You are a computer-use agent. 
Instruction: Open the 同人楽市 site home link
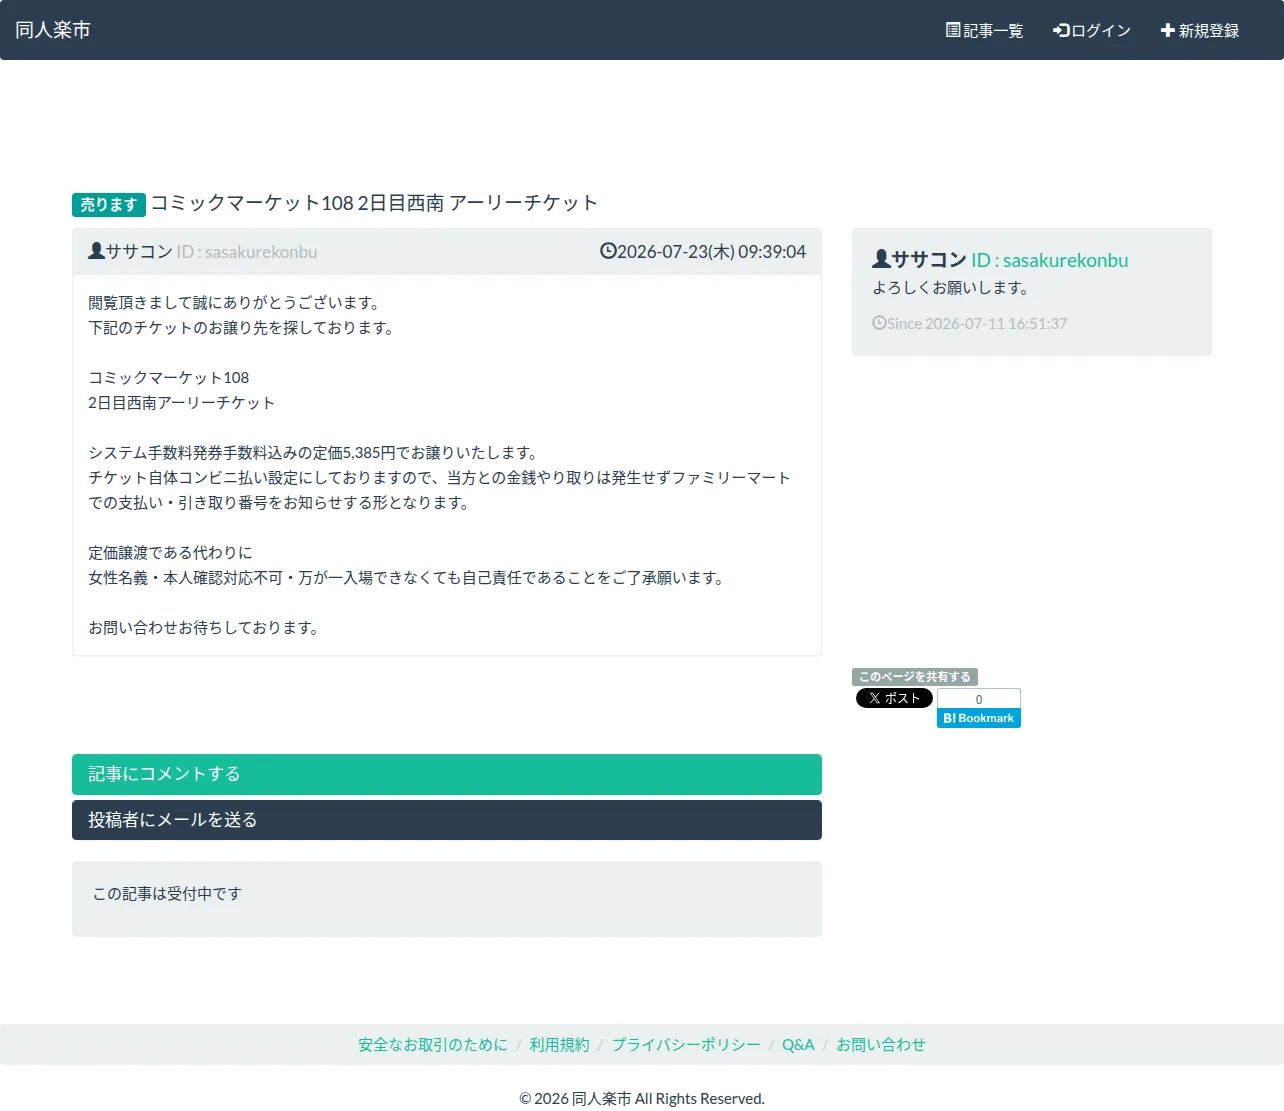53,30
